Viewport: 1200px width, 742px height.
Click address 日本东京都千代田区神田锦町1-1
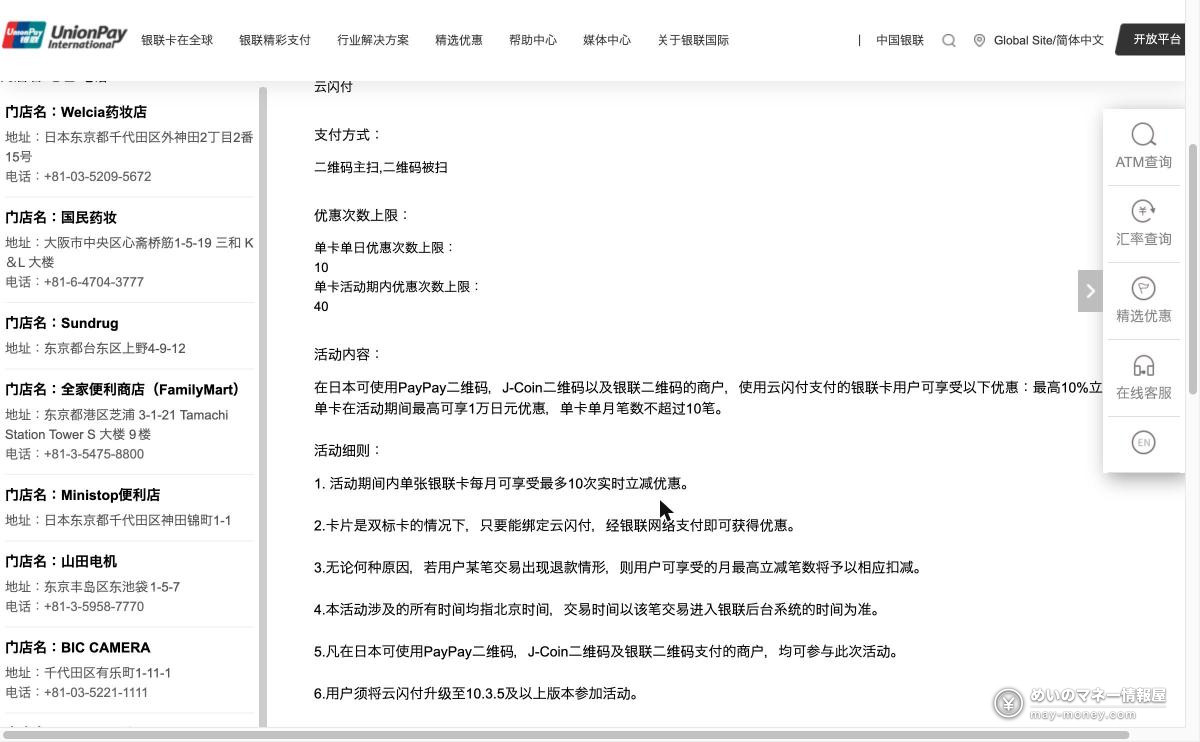tap(137, 520)
